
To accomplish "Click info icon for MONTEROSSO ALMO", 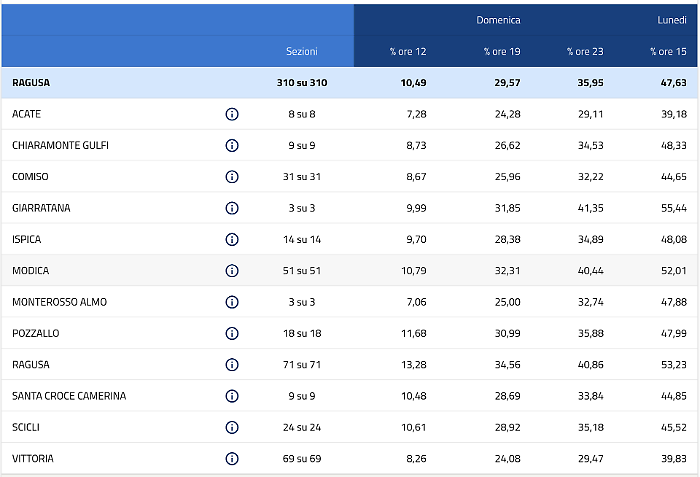I will (x=232, y=302).
